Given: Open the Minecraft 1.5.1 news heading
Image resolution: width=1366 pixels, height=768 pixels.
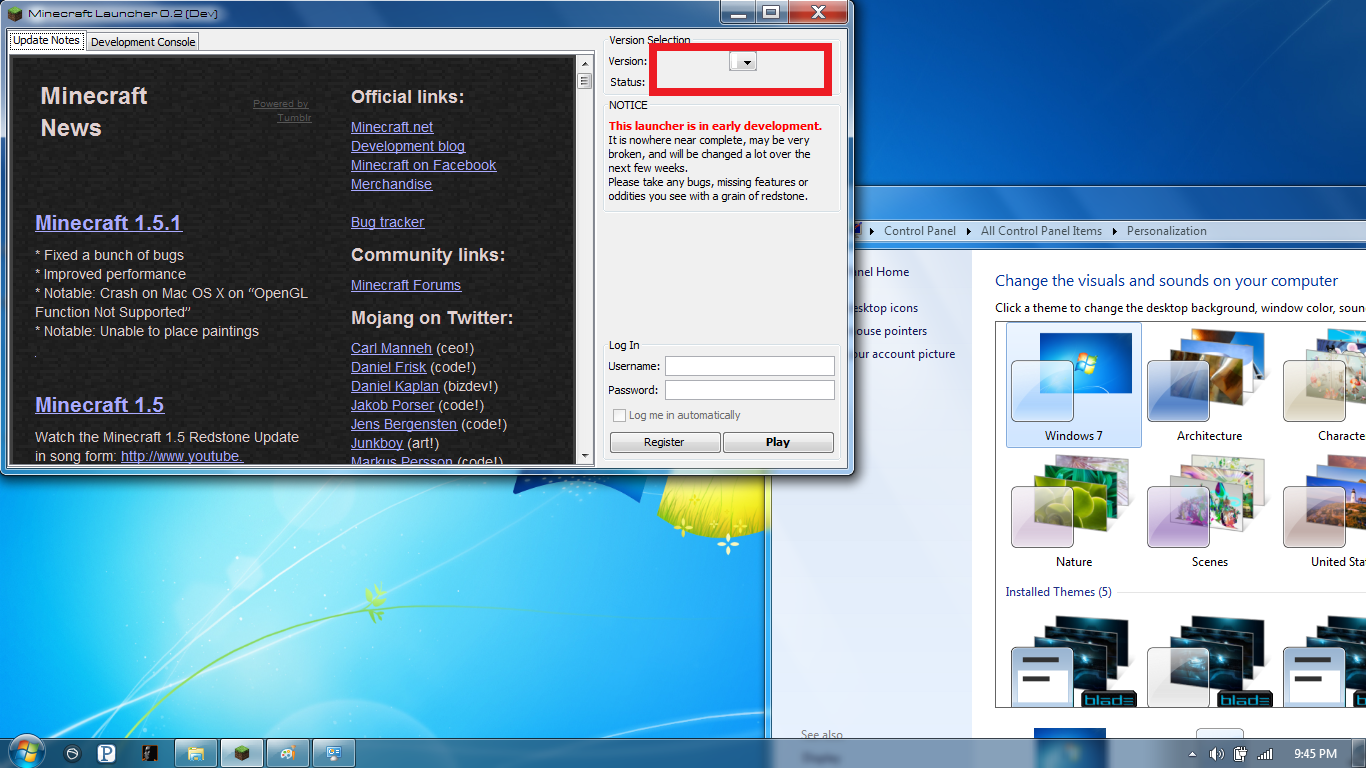Looking at the screenshot, I should 108,223.
